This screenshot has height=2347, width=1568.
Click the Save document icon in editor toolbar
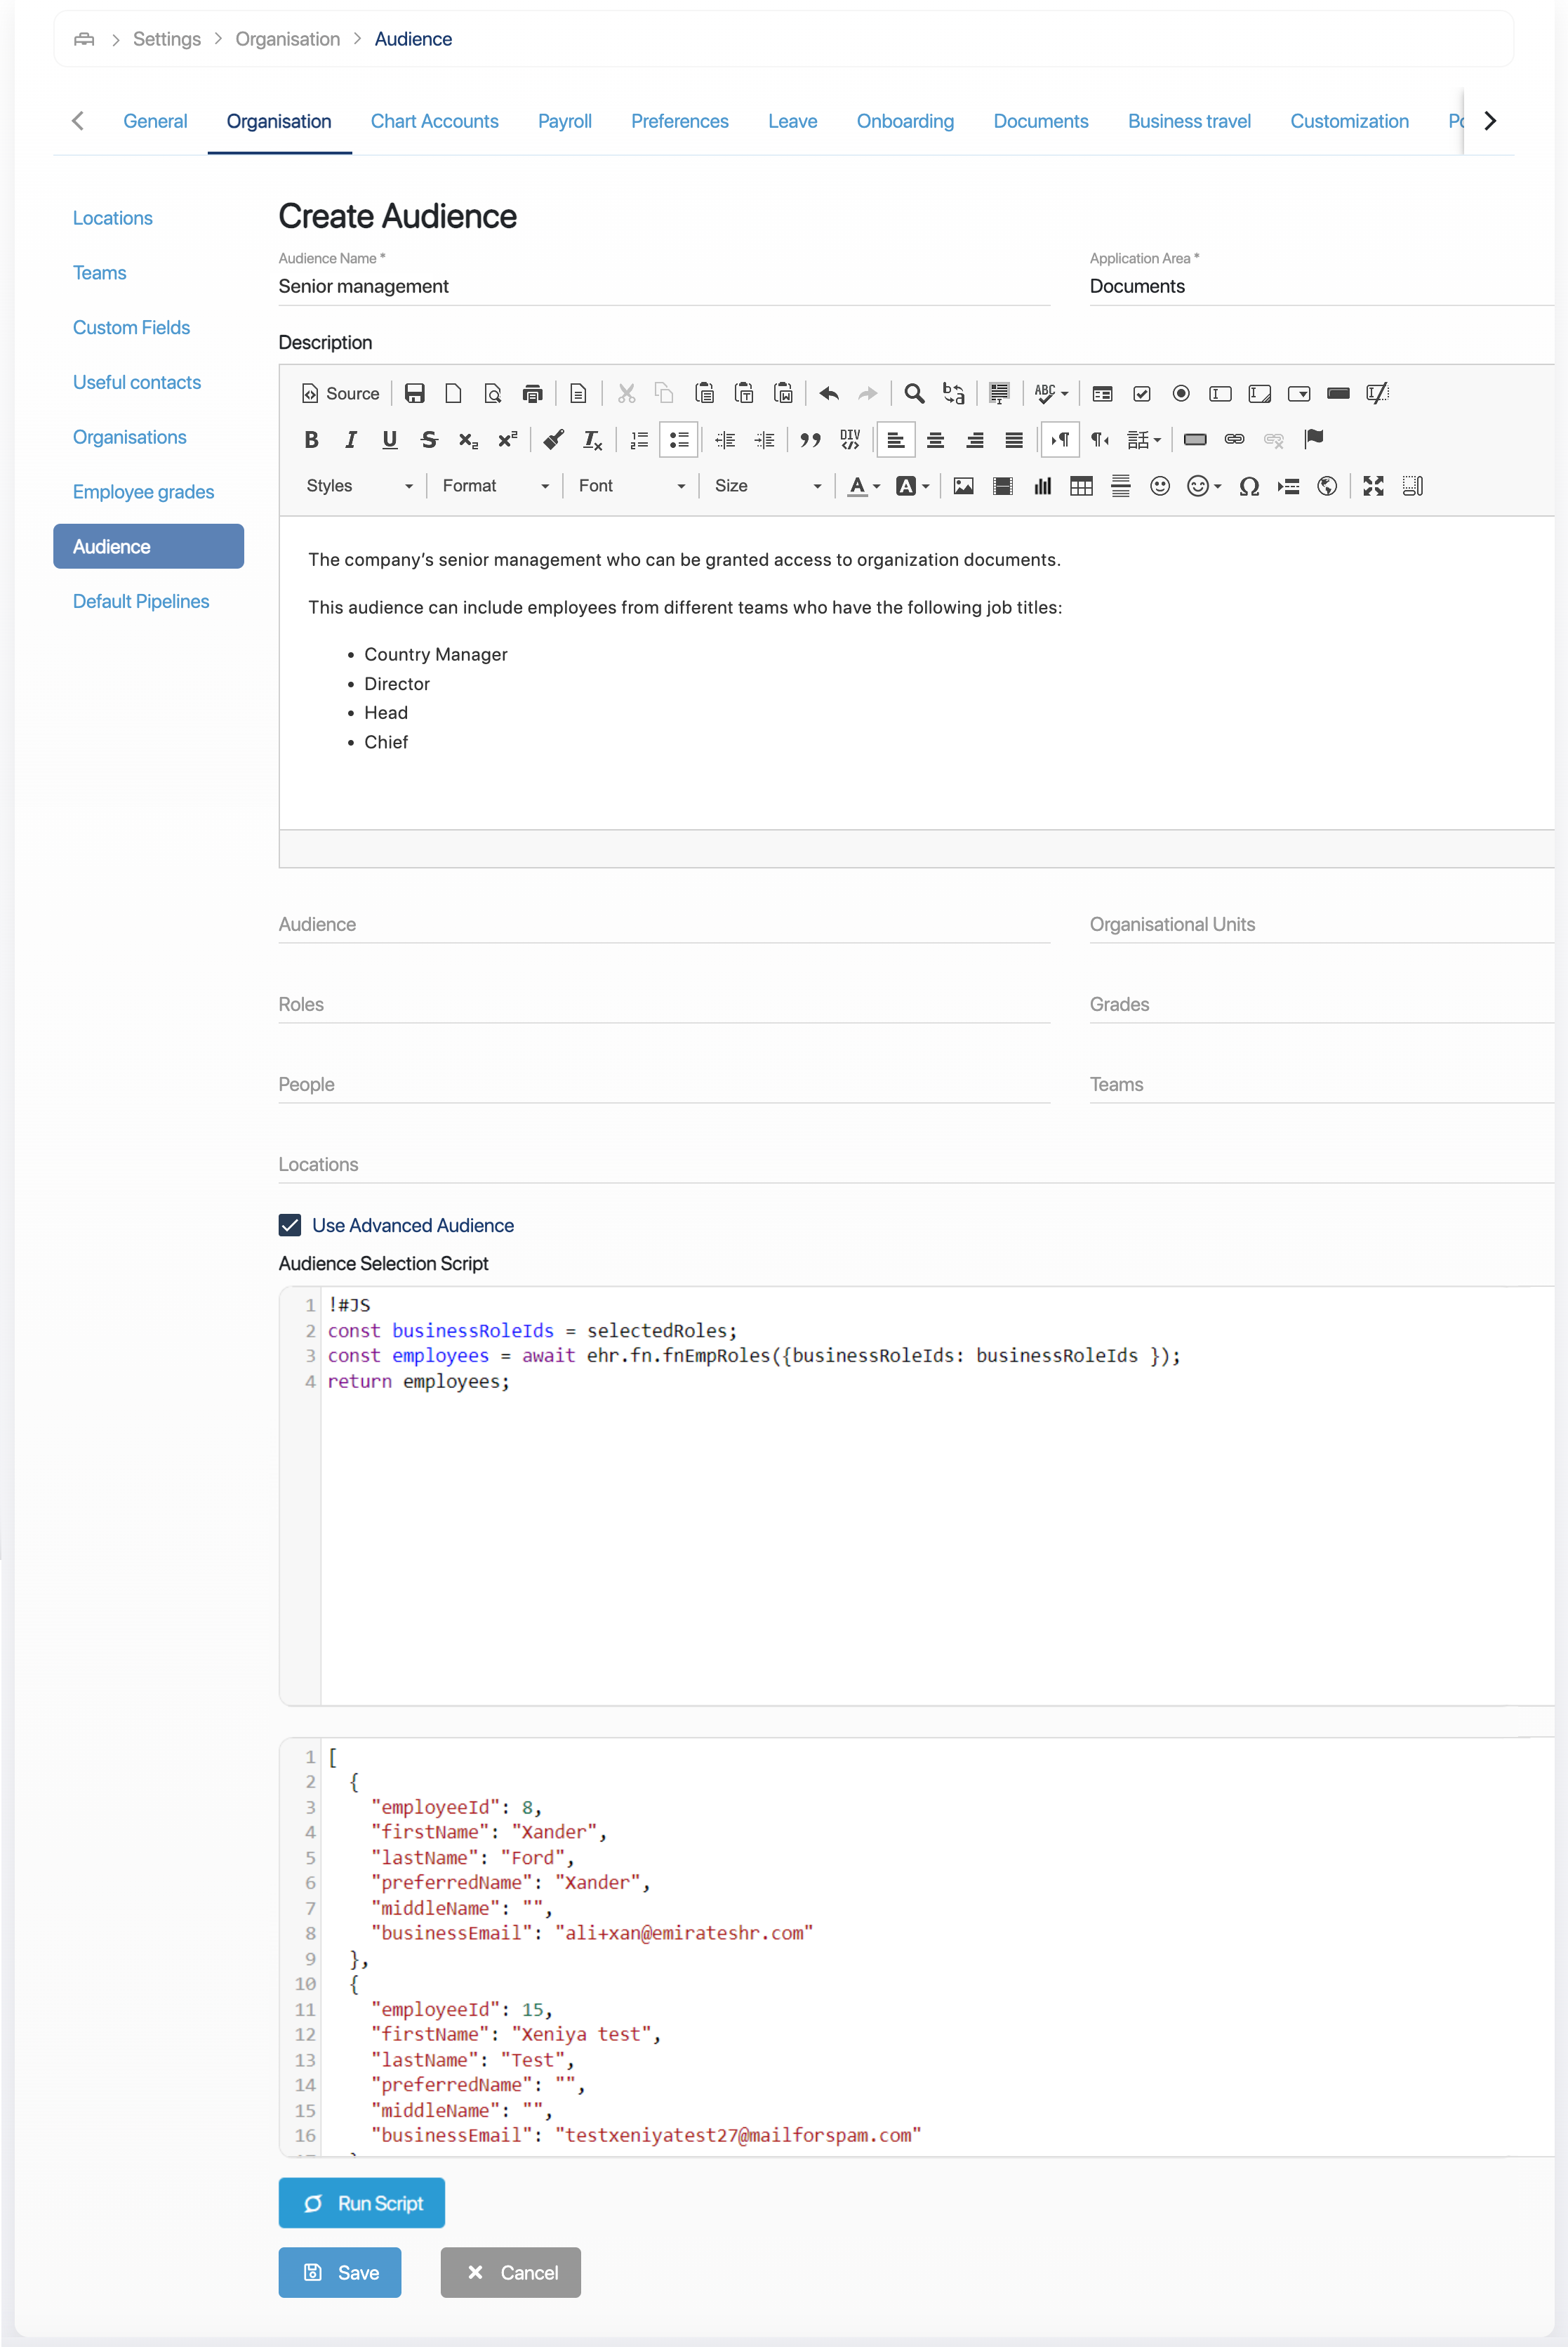click(414, 393)
